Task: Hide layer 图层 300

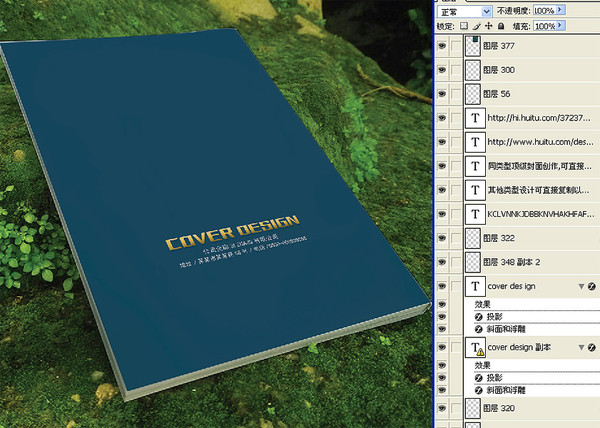Action: (x=442, y=70)
